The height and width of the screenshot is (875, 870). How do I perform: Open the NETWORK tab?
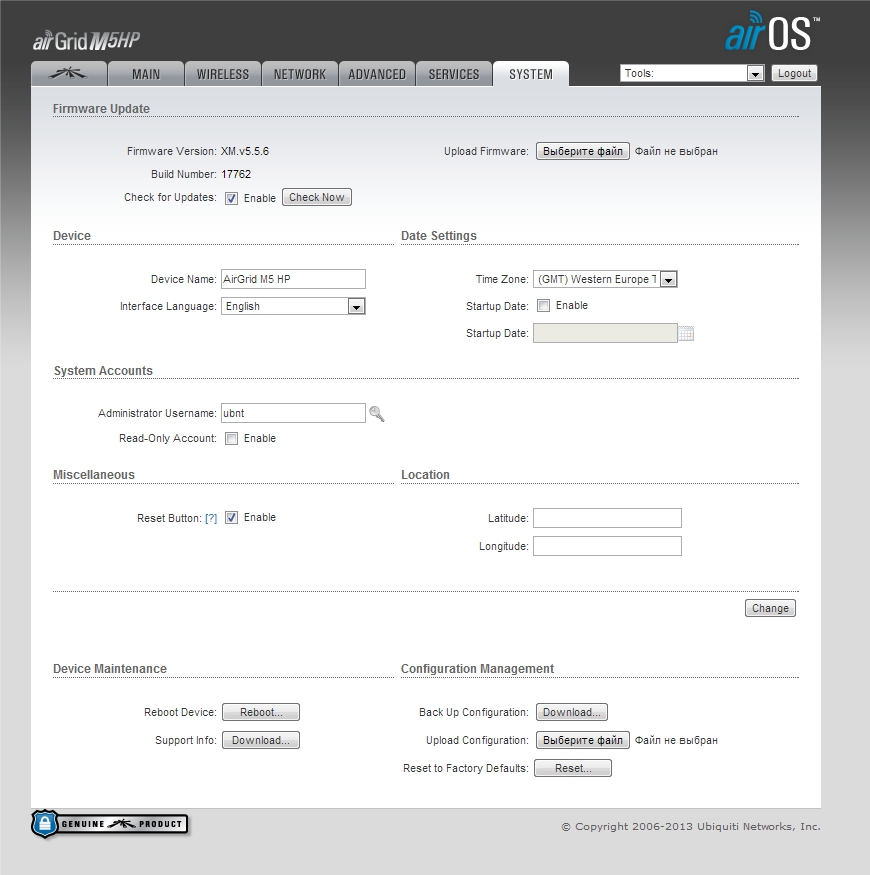point(300,74)
